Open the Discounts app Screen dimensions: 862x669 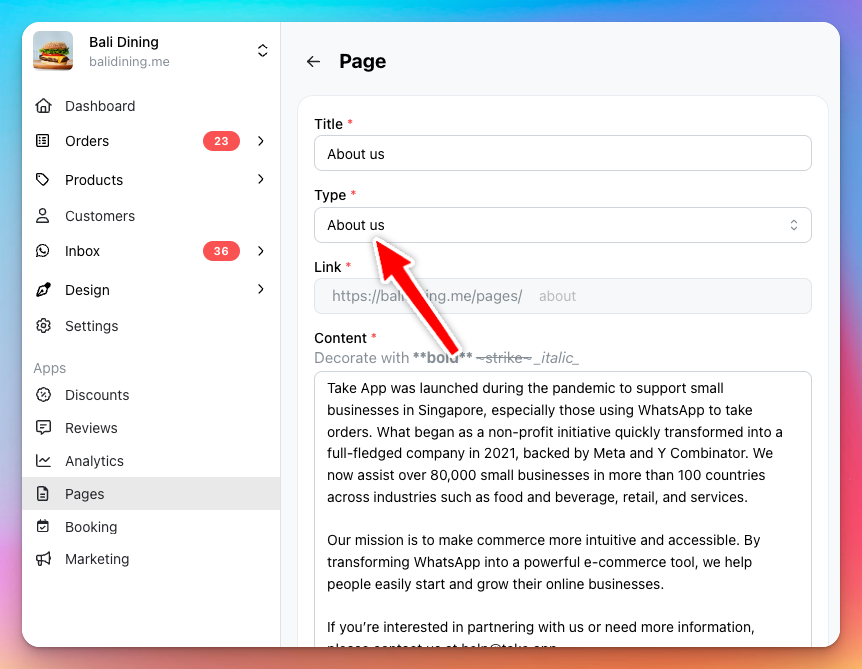151,395
